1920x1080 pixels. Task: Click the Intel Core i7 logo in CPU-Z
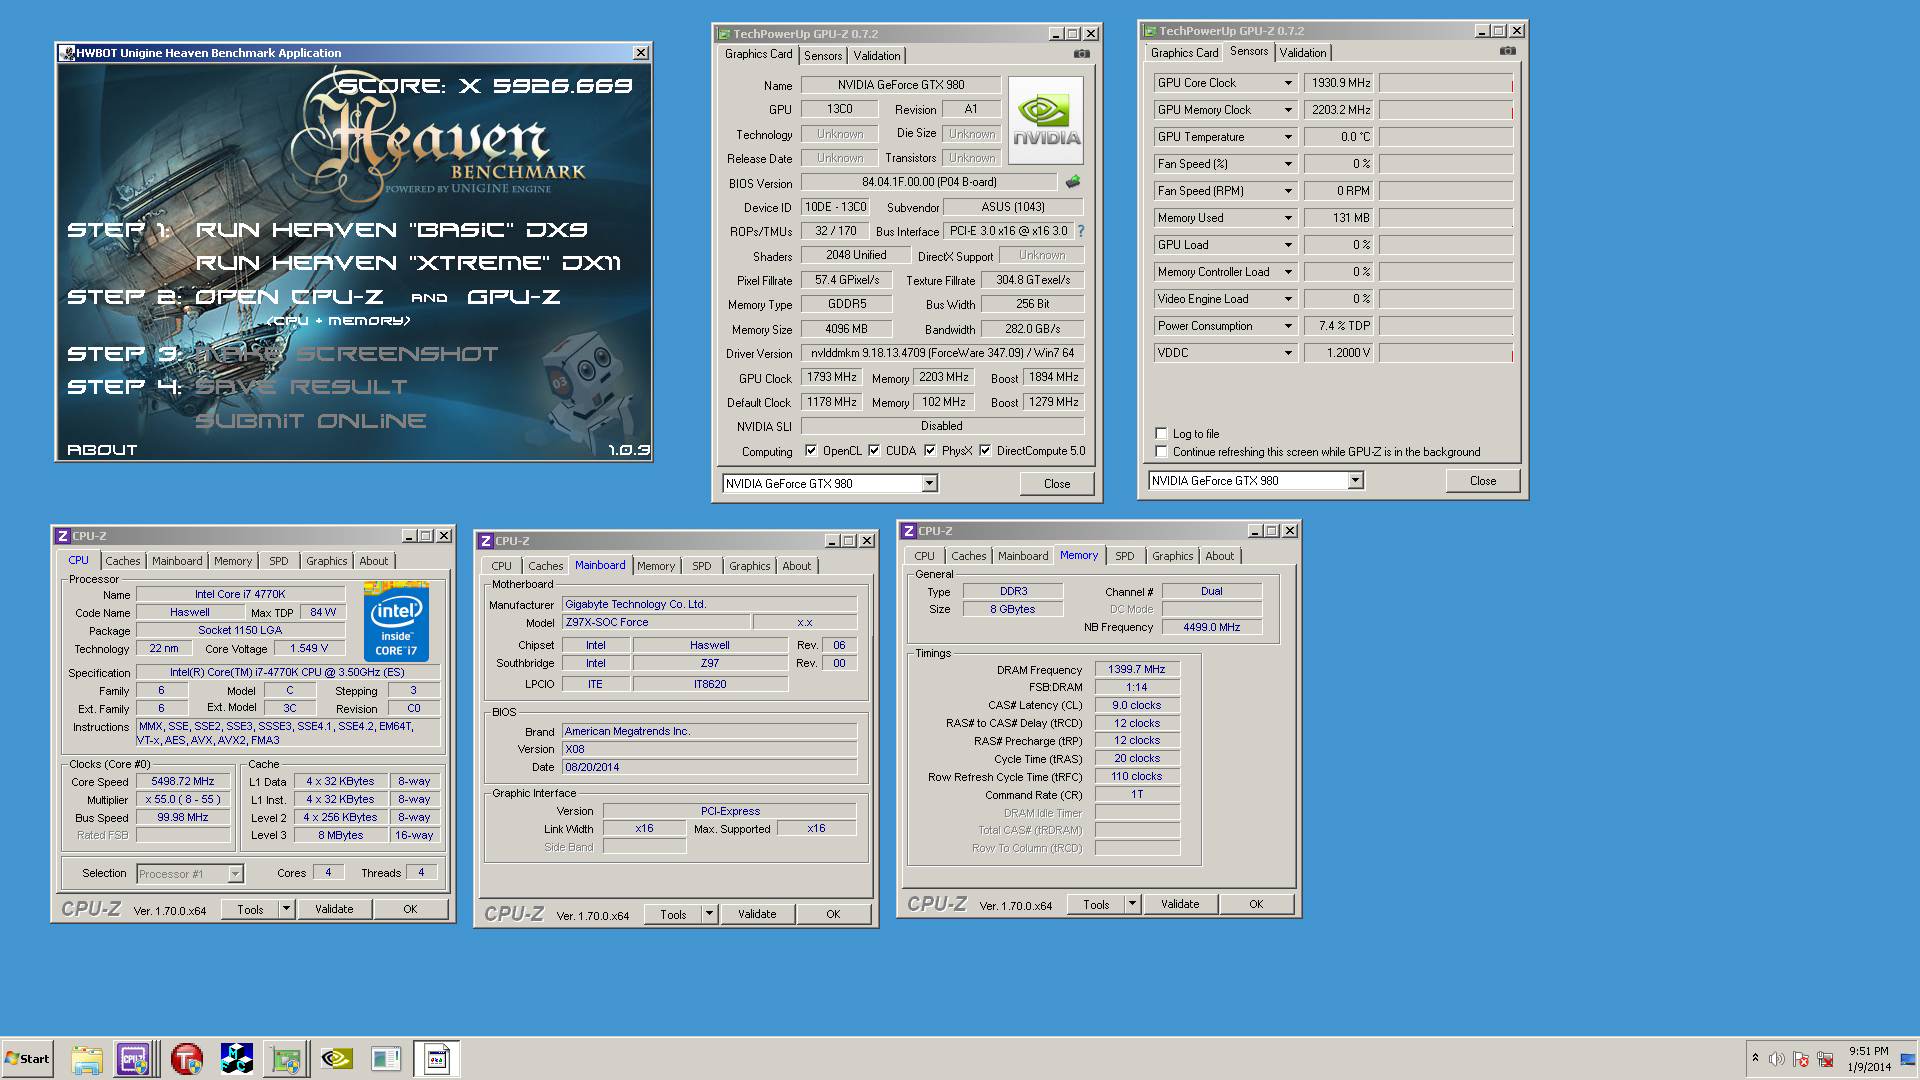(x=396, y=622)
